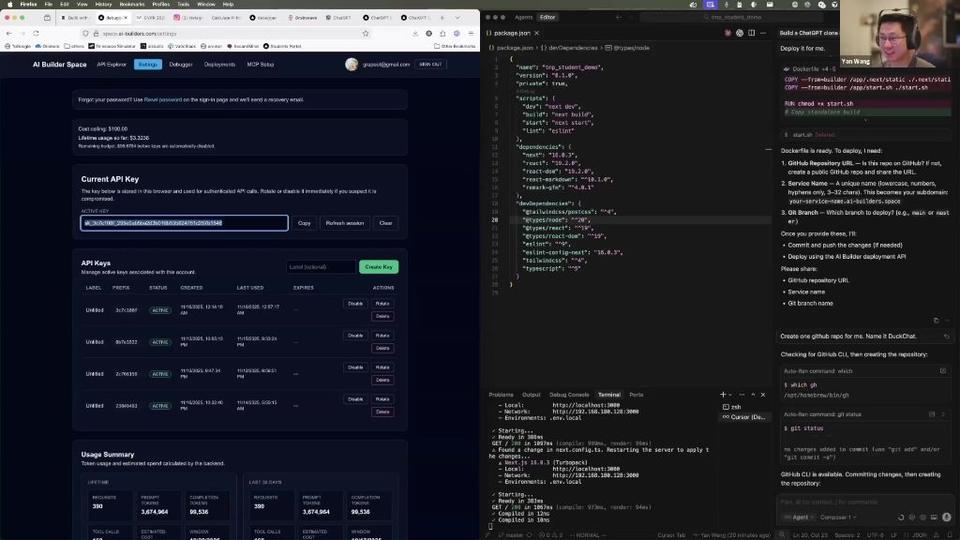Open the Debug Console panel tab
The width and height of the screenshot is (960, 540).
(569, 395)
